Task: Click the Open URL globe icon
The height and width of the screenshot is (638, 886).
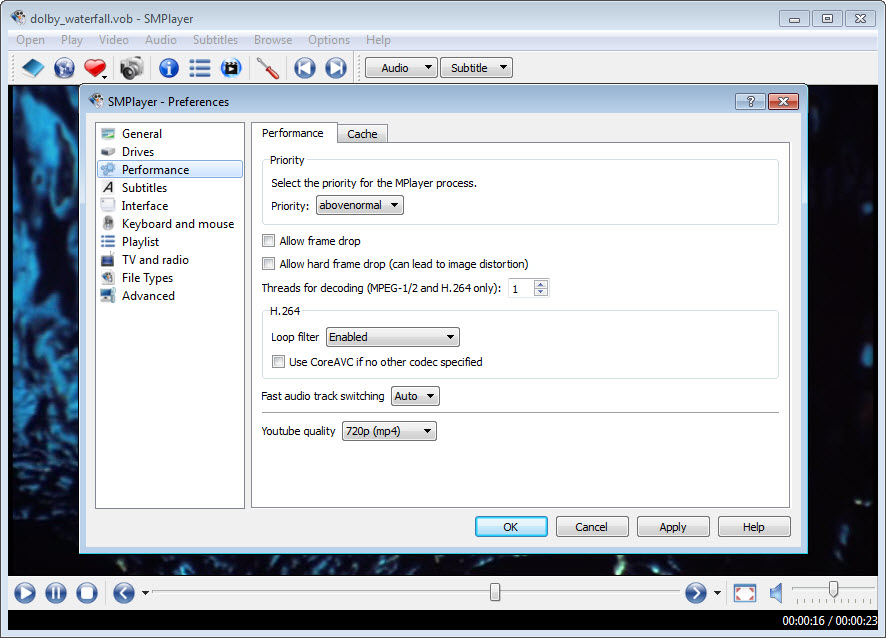Action: point(64,68)
